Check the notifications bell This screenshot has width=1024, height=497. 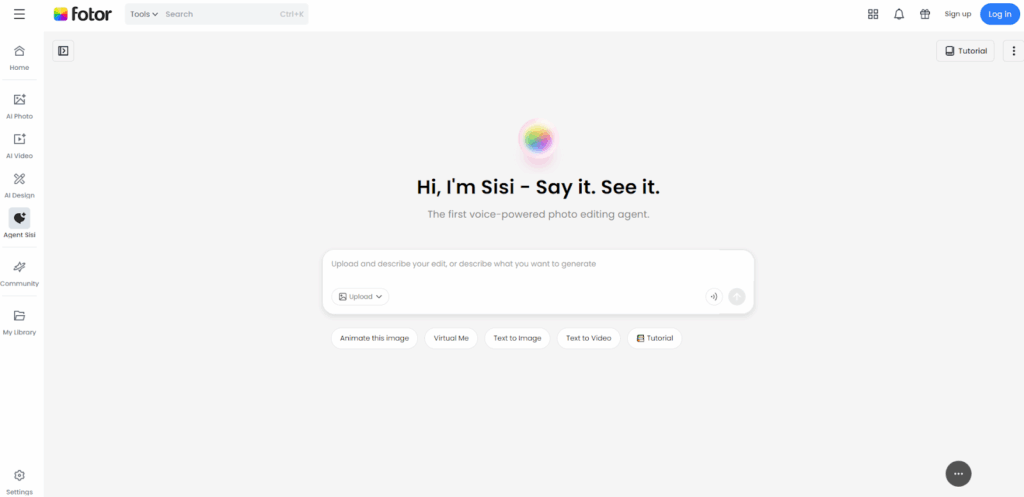pos(899,14)
